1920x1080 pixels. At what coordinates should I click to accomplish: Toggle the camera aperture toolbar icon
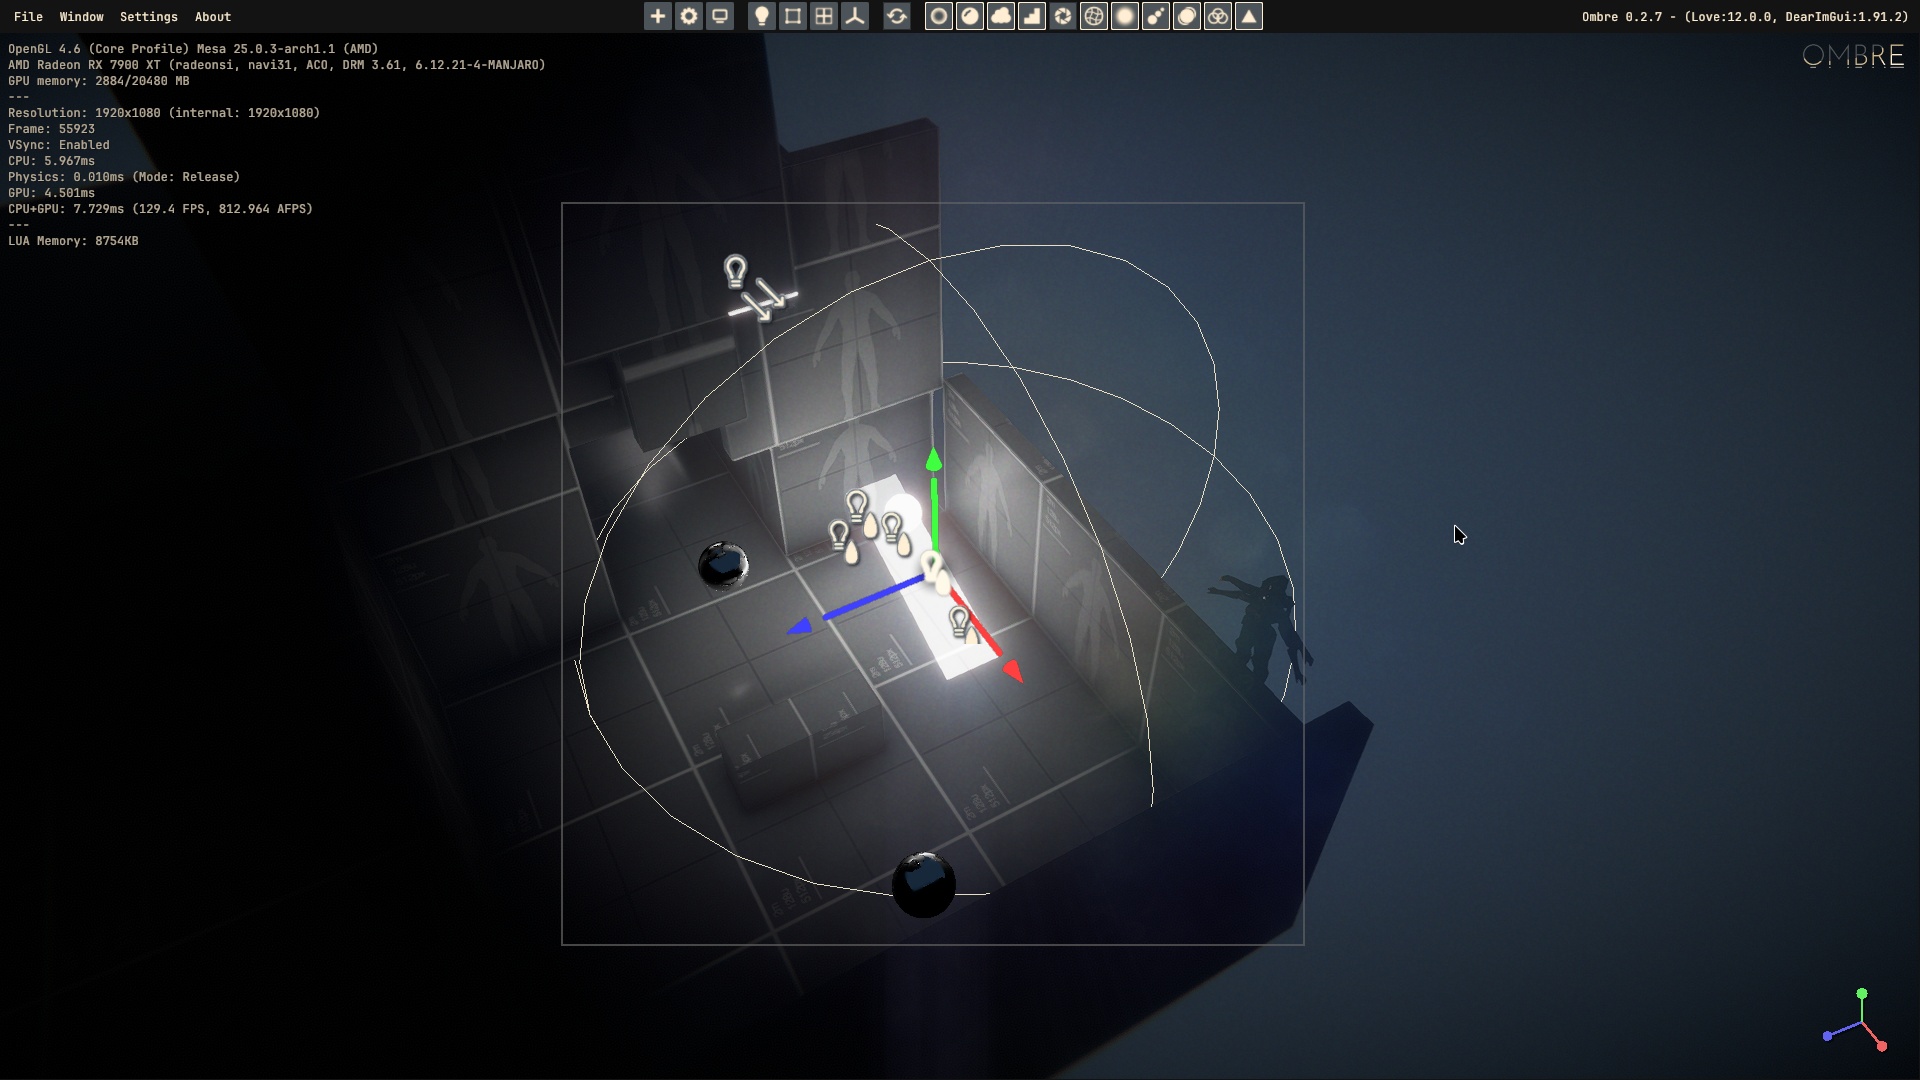(1063, 16)
